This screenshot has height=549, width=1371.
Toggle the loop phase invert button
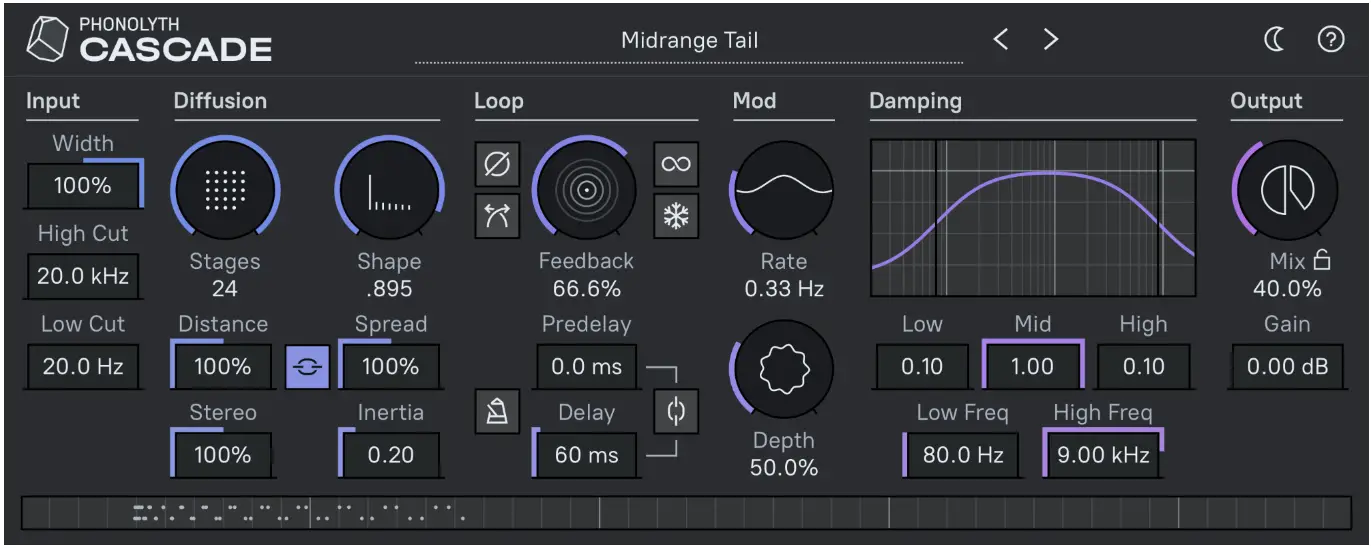(497, 163)
